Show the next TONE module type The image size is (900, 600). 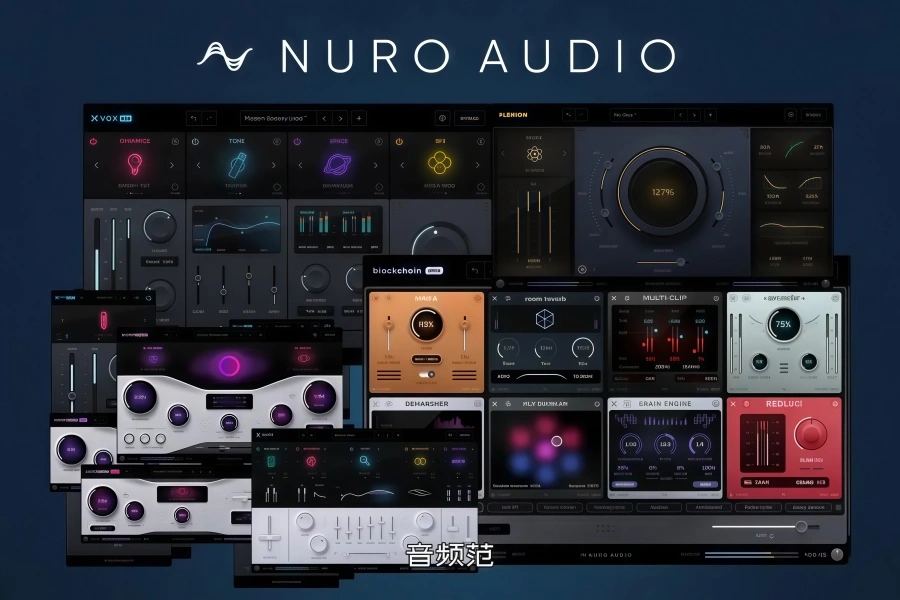pos(273,165)
